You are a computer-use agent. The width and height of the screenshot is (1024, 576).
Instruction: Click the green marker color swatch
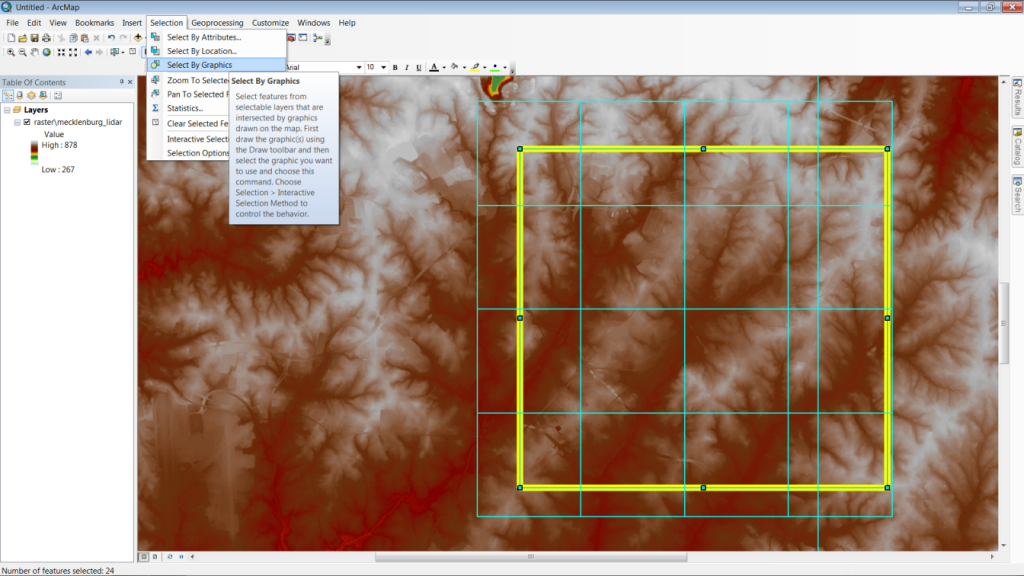(x=495, y=67)
